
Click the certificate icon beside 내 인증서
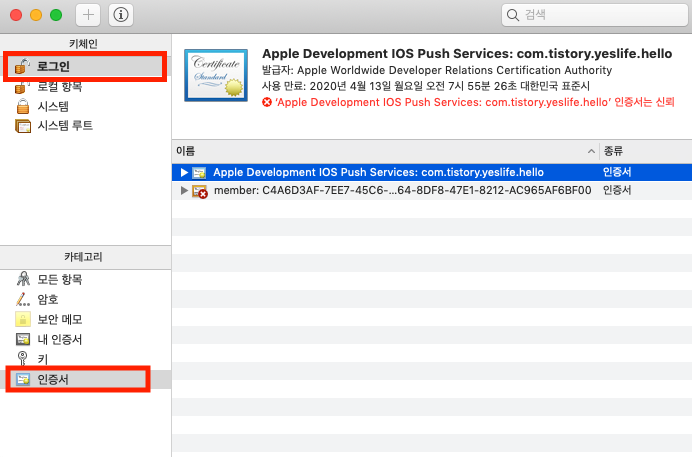pos(23,339)
